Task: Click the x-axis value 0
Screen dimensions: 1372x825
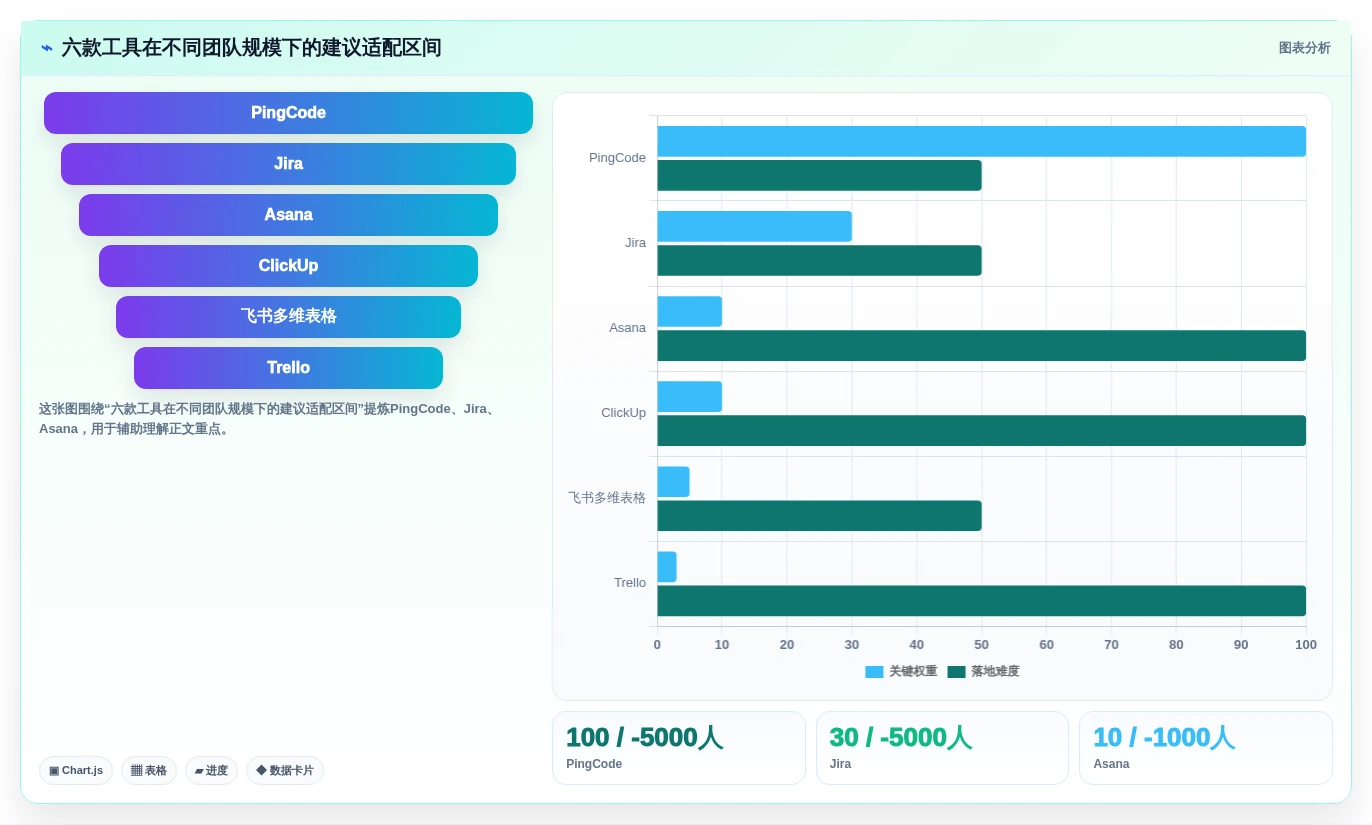Action: (657, 645)
